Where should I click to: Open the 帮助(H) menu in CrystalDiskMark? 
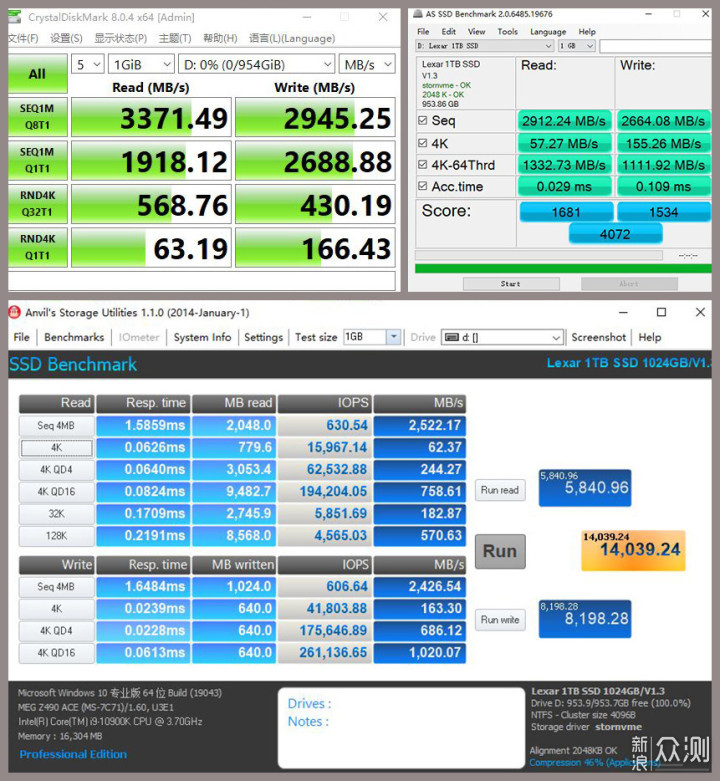click(220, 38)
